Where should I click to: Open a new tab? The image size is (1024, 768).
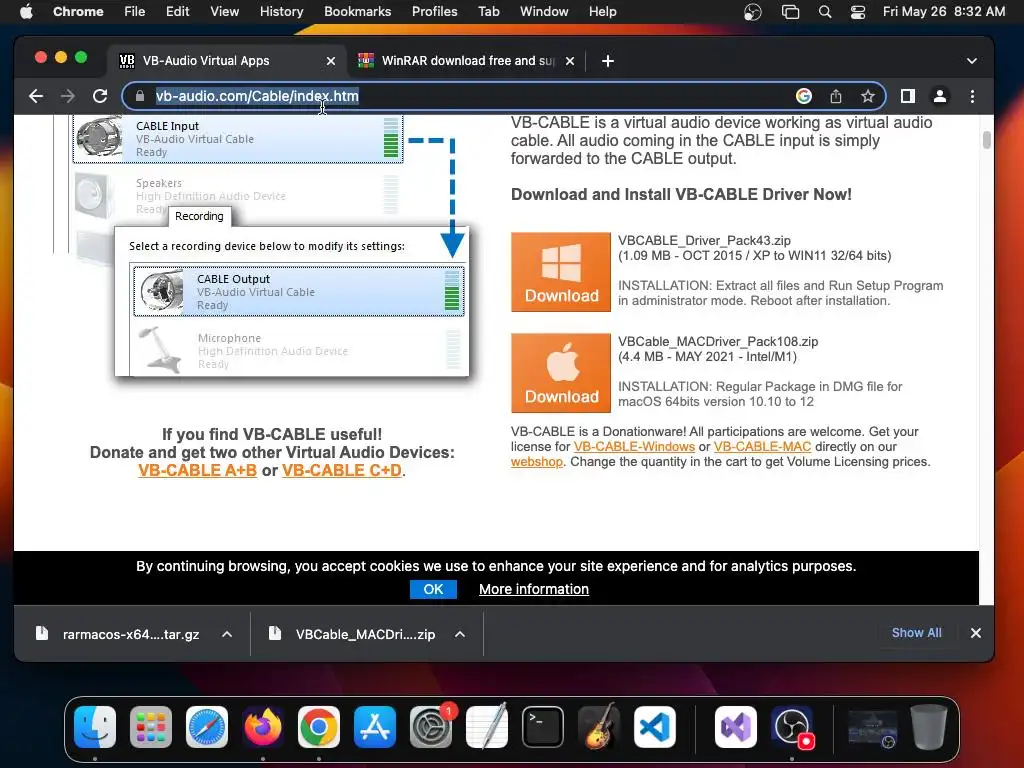click(607, 61)
